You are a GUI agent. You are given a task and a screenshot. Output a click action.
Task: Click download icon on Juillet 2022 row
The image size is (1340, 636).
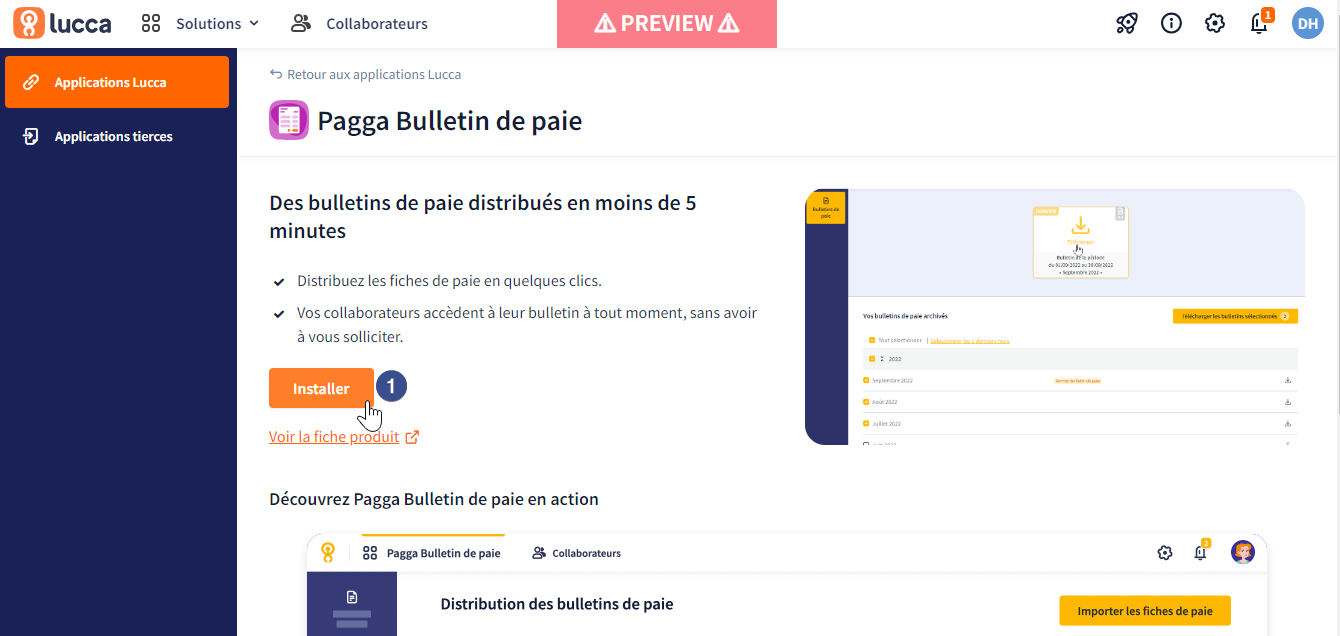point(1288,423)
